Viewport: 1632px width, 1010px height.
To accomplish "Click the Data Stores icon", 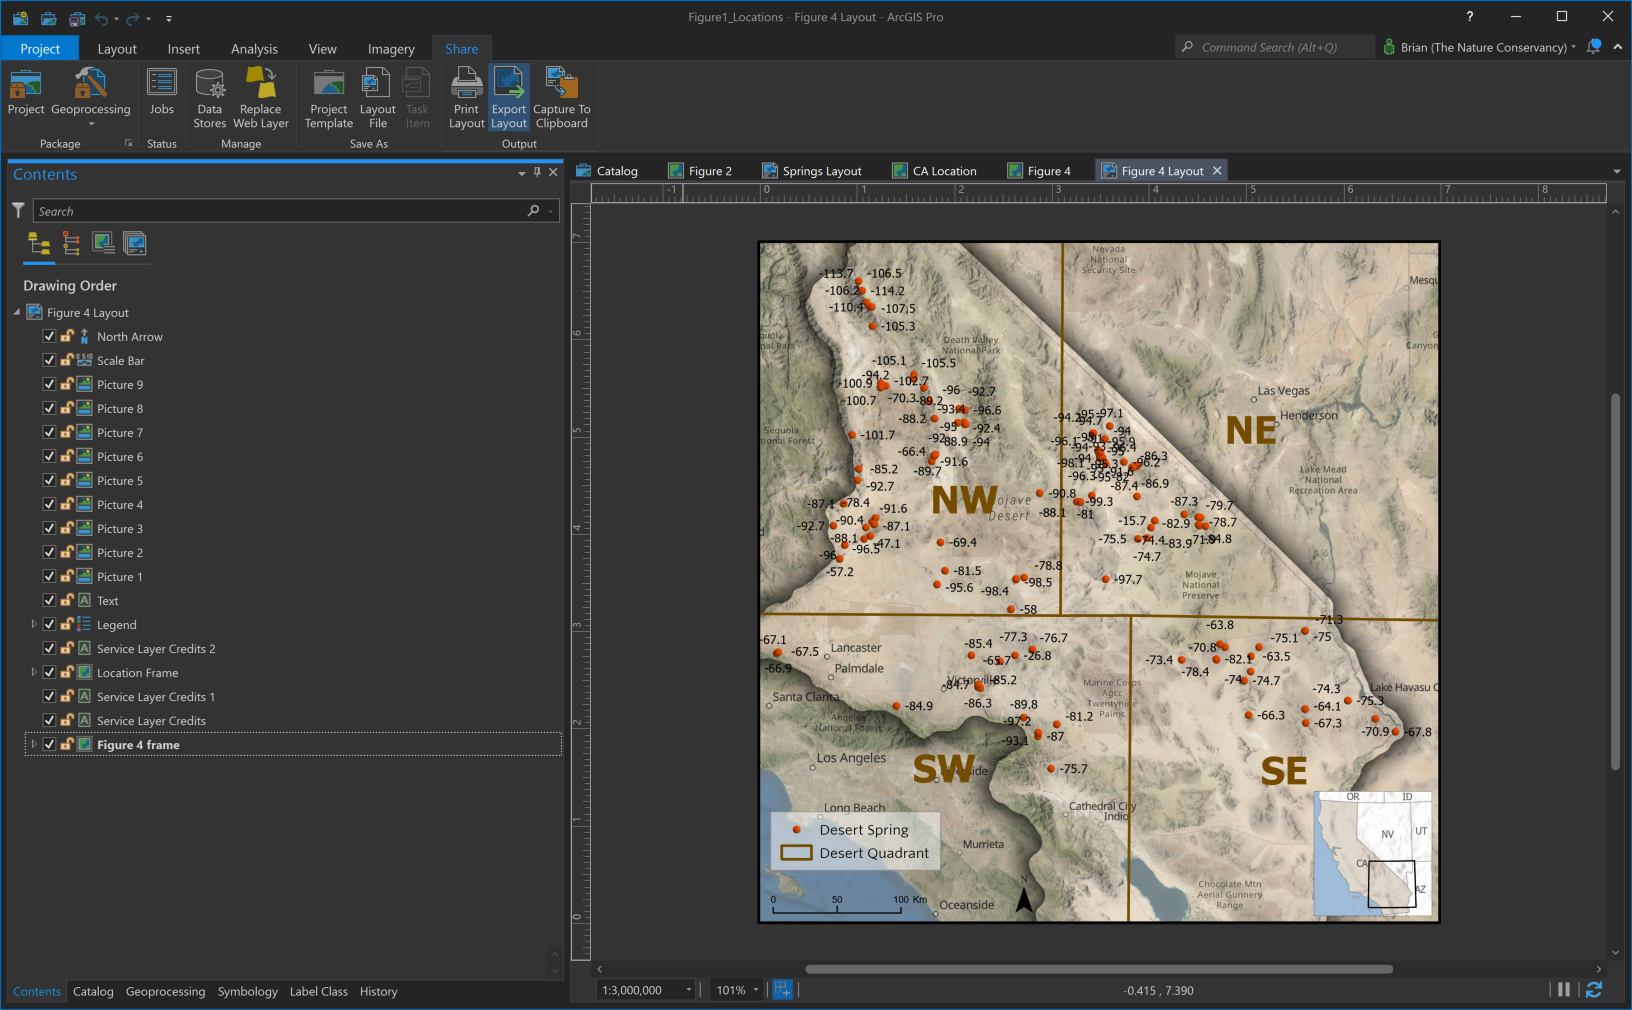I will pos(210,84).
